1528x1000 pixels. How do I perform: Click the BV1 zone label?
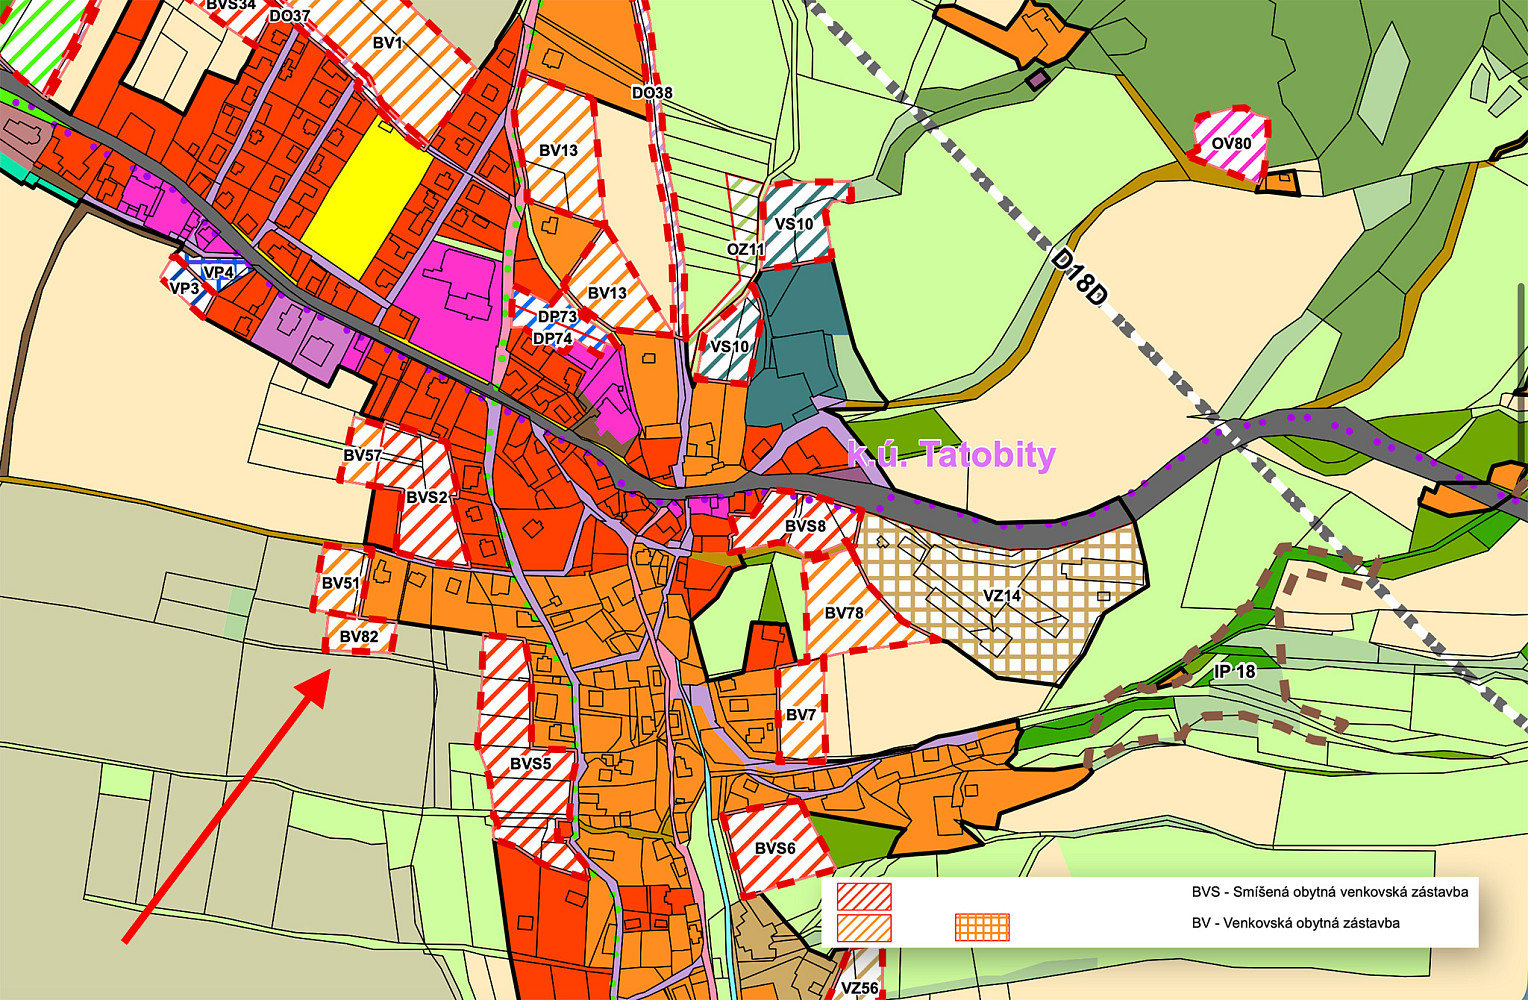tap(387, 43)
